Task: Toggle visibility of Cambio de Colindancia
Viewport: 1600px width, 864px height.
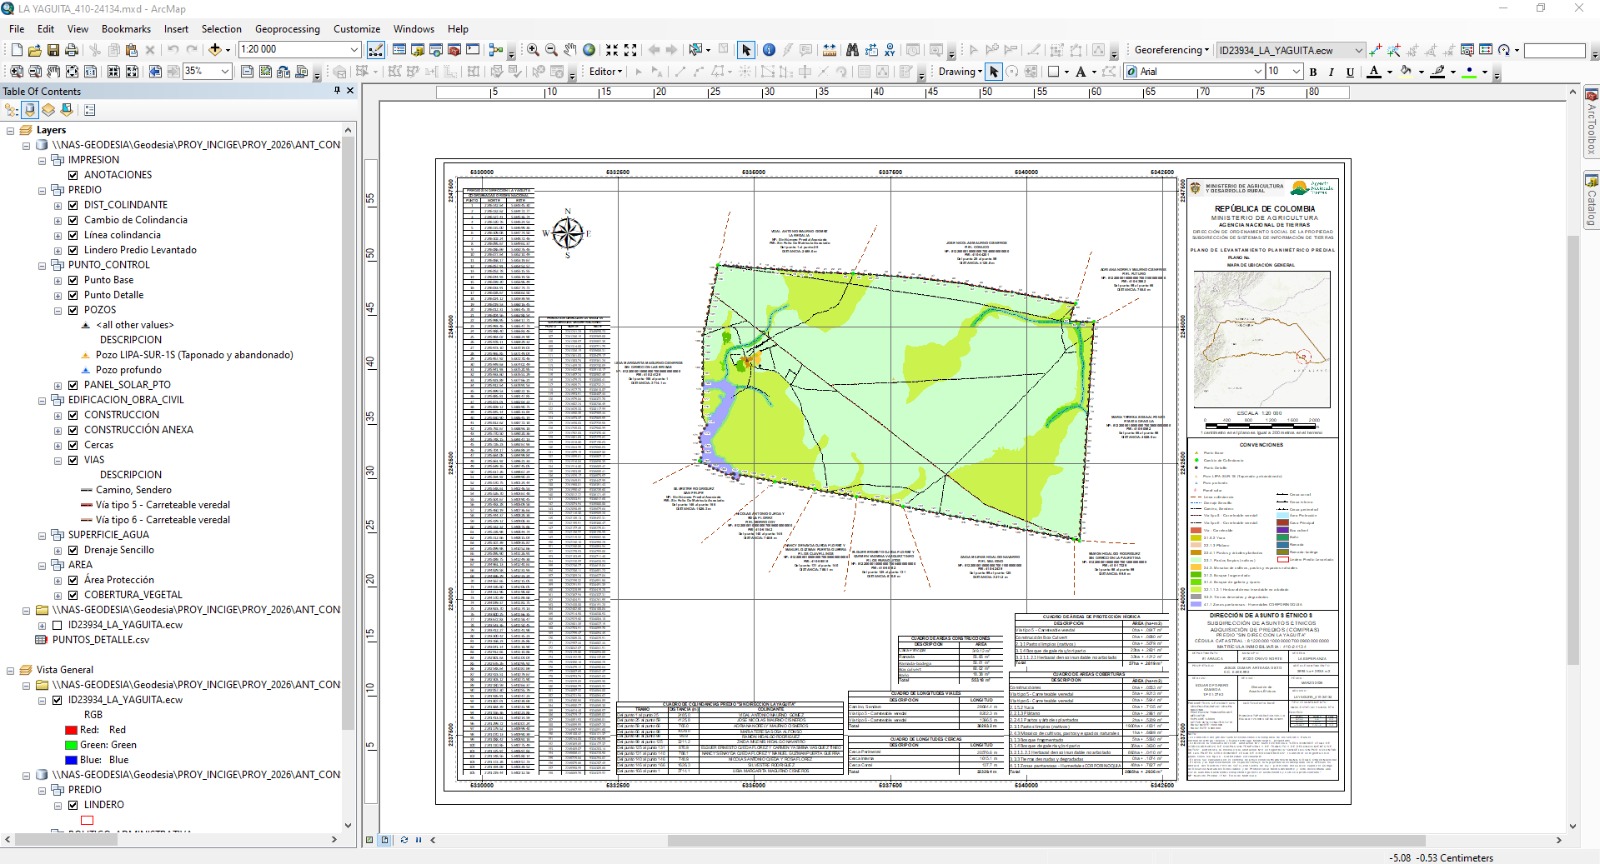Action: click(x=73, y=220)
